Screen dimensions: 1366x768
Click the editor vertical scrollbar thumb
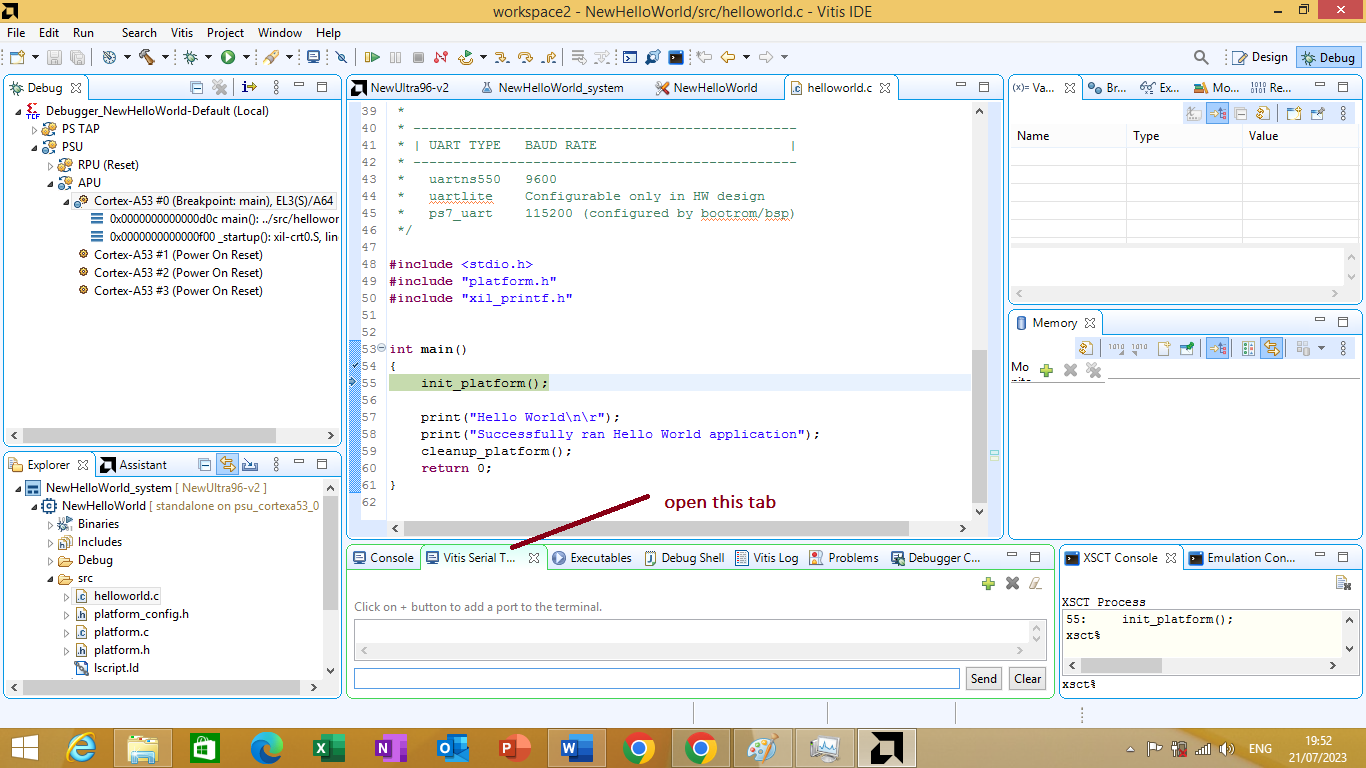tap(979, 426)
